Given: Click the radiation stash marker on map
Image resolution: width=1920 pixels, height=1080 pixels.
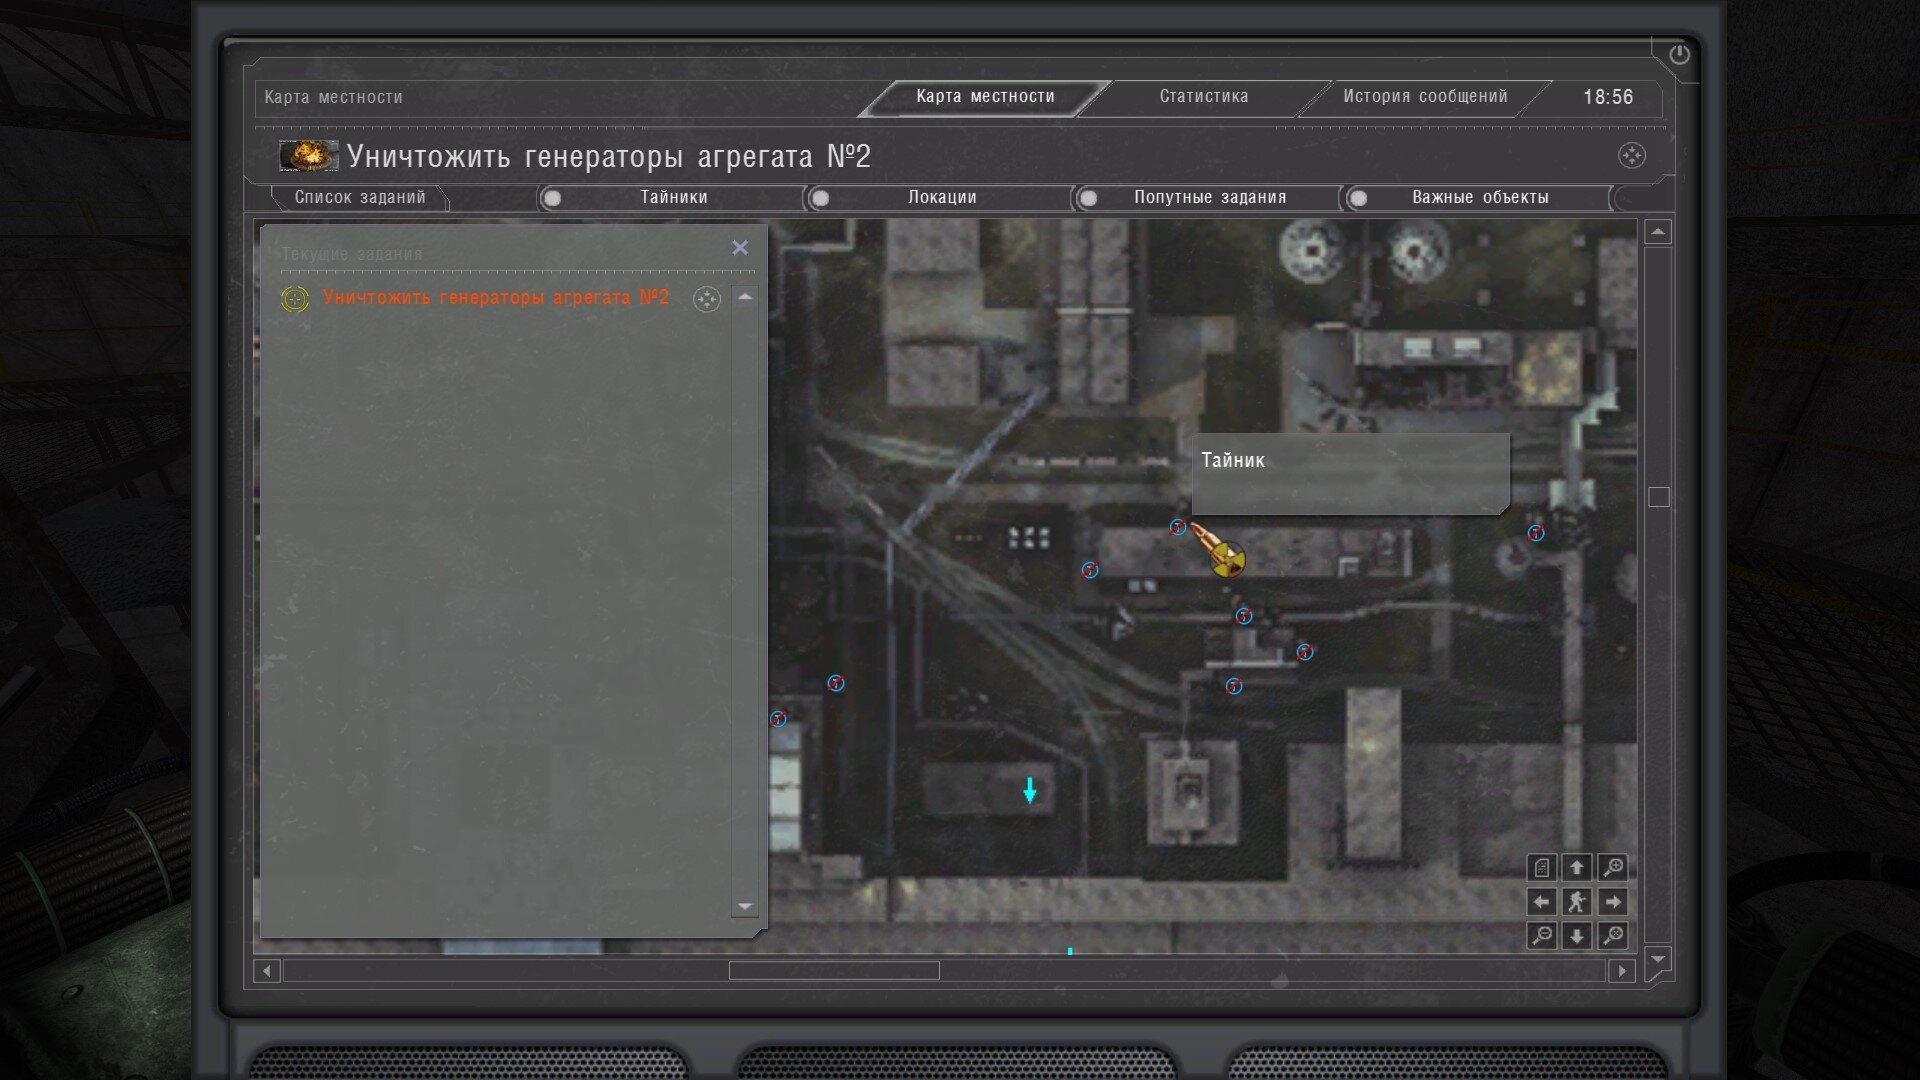Looking at the screenshot, I should tap(1229, 560).
